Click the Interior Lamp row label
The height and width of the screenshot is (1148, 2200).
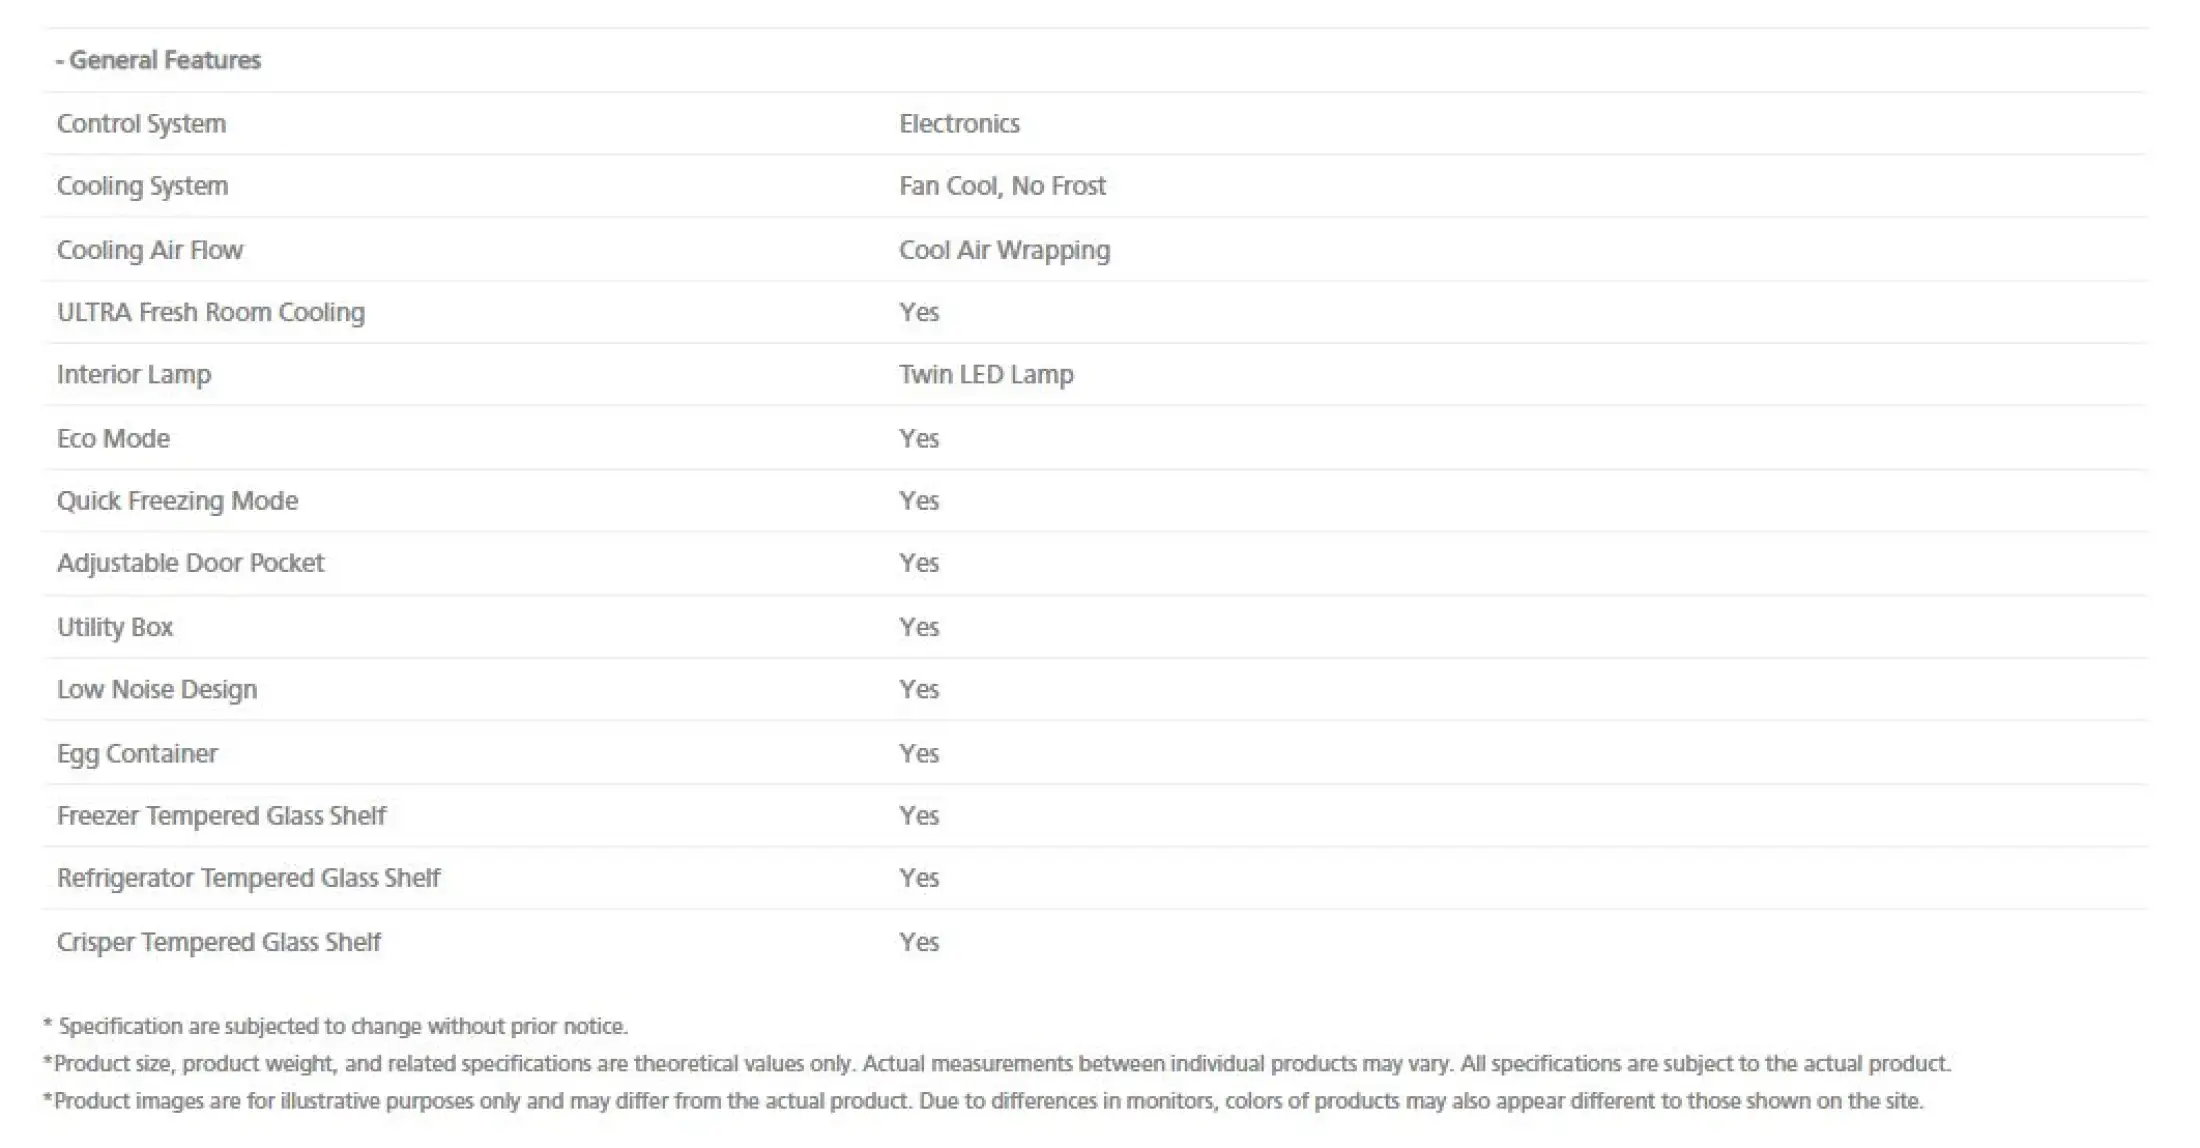pos(133,375)
